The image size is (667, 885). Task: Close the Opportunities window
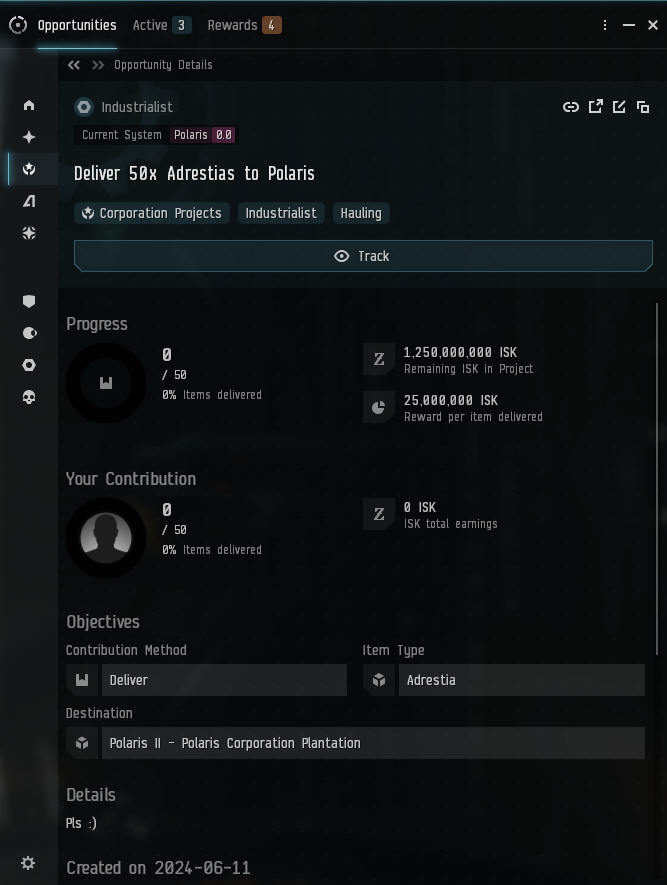pyautogui.click(x=653, y=25)
